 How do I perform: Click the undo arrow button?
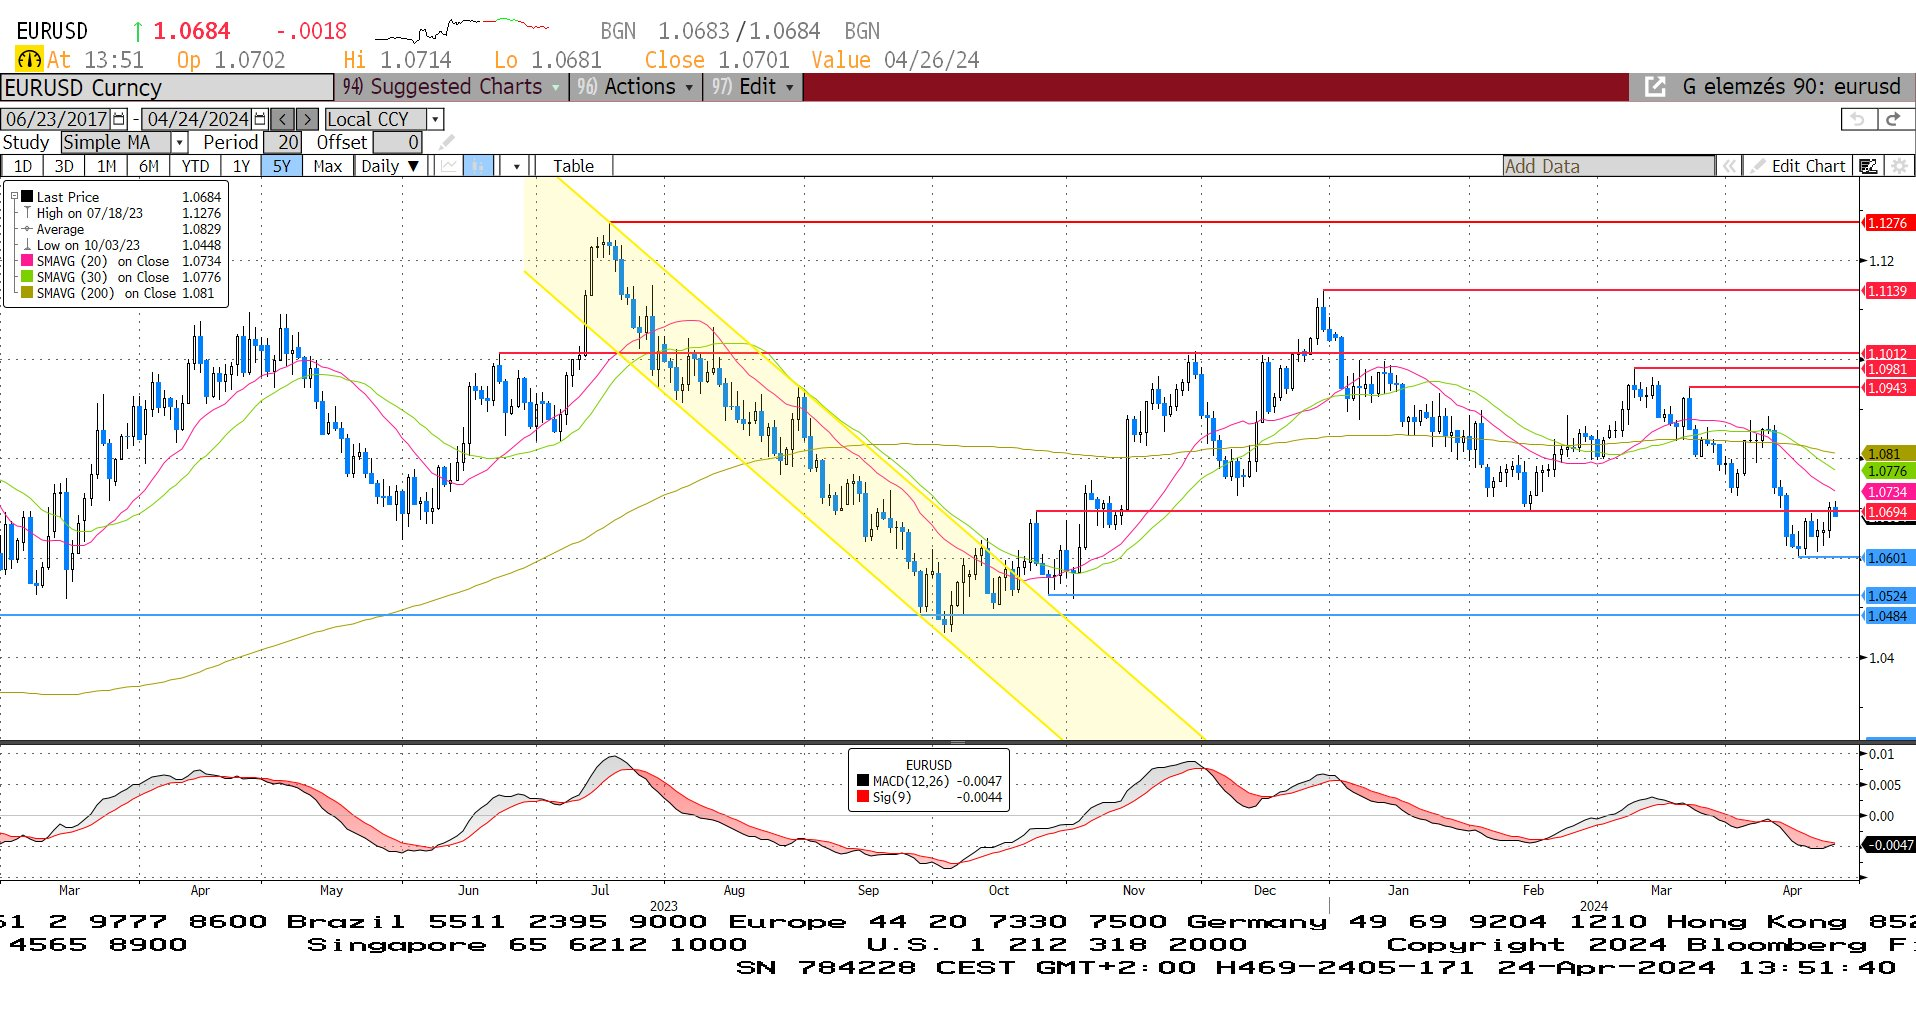coord(1857,119)
